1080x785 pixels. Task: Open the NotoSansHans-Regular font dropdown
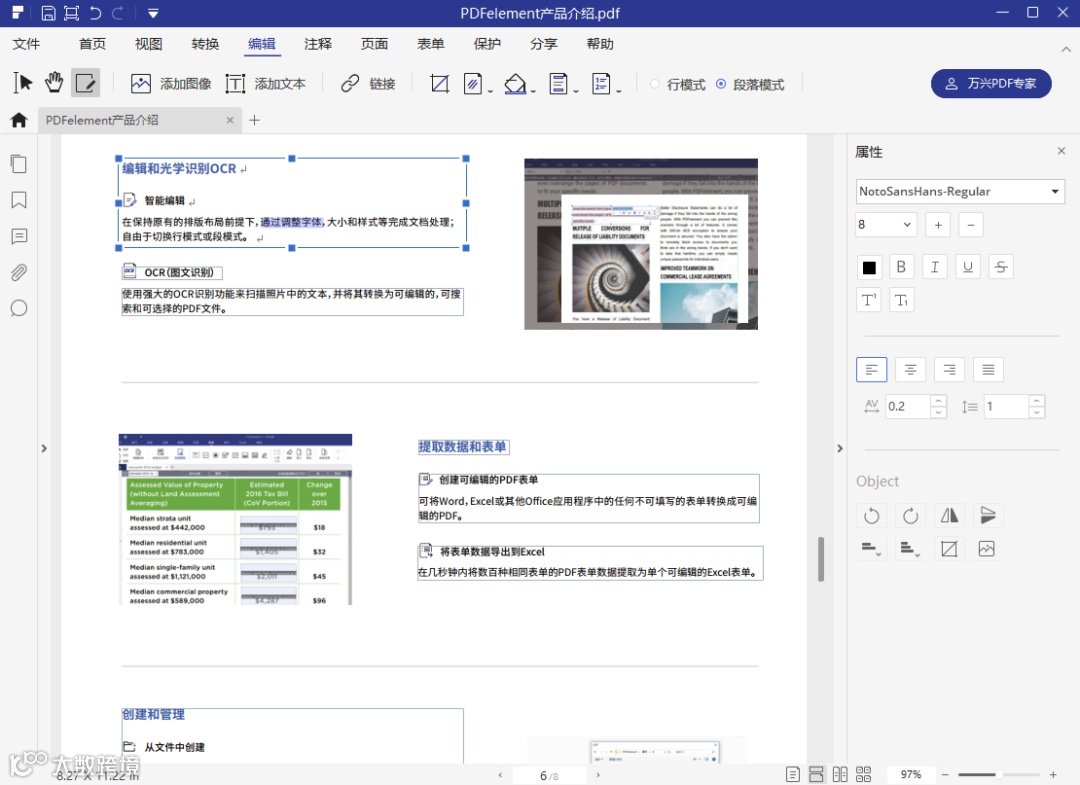coord(960,191)
